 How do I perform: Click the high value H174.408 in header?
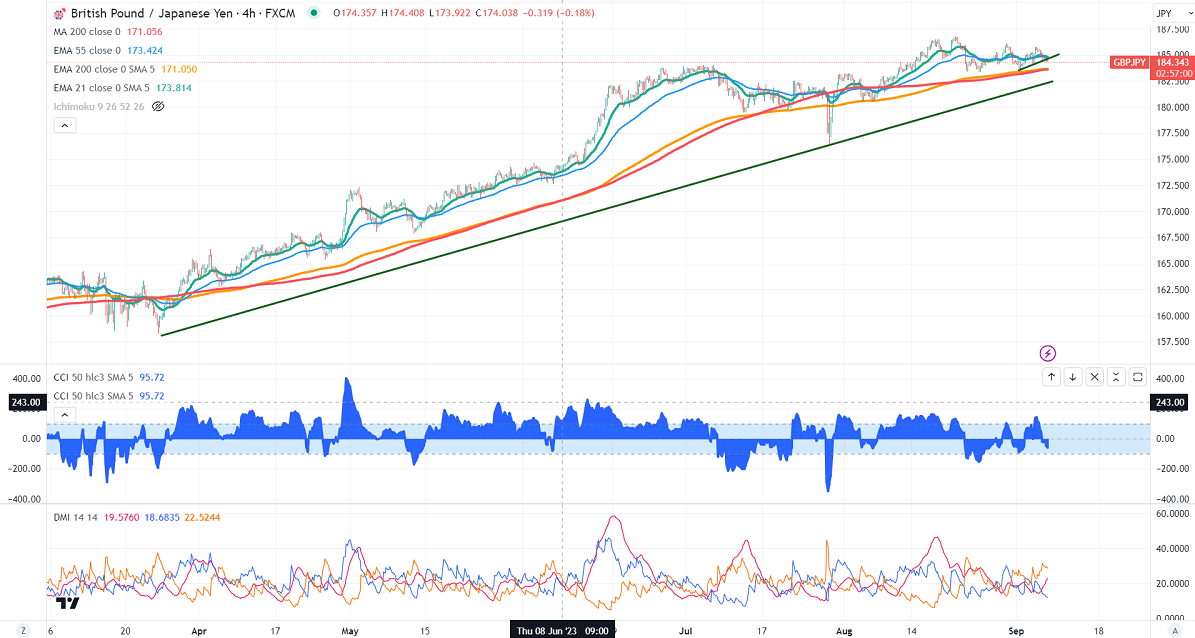pos(402,13)
